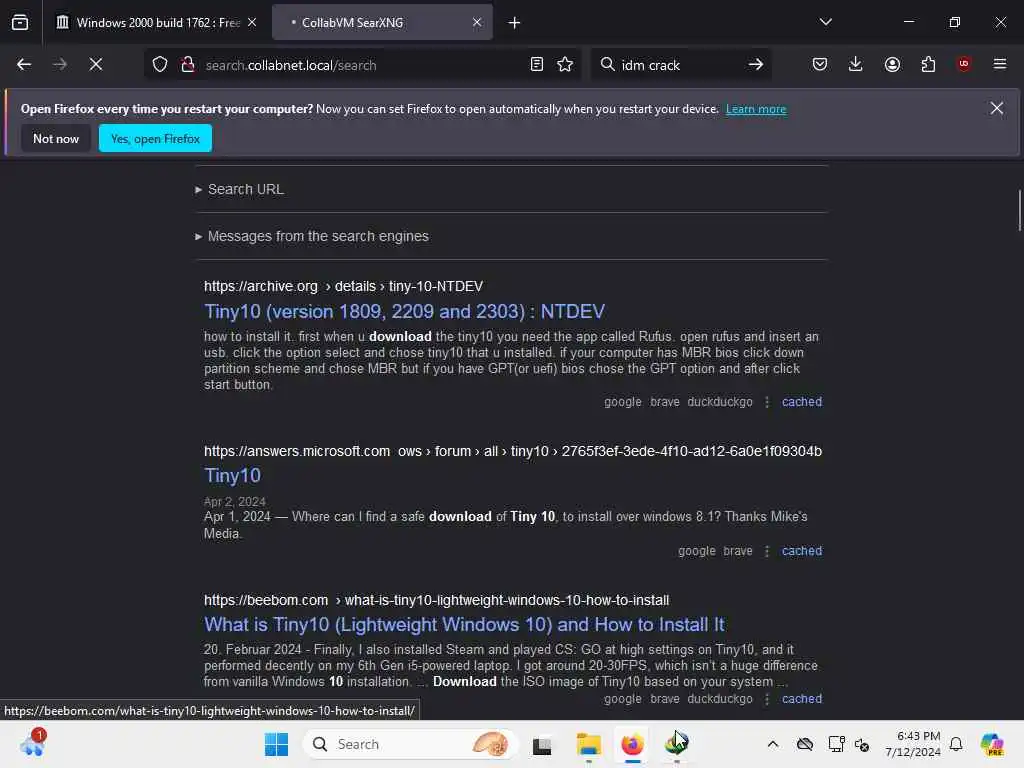Open the Firefox account icon
The height and width of the screenshot is (768, 1024).
tap(892, 65)
